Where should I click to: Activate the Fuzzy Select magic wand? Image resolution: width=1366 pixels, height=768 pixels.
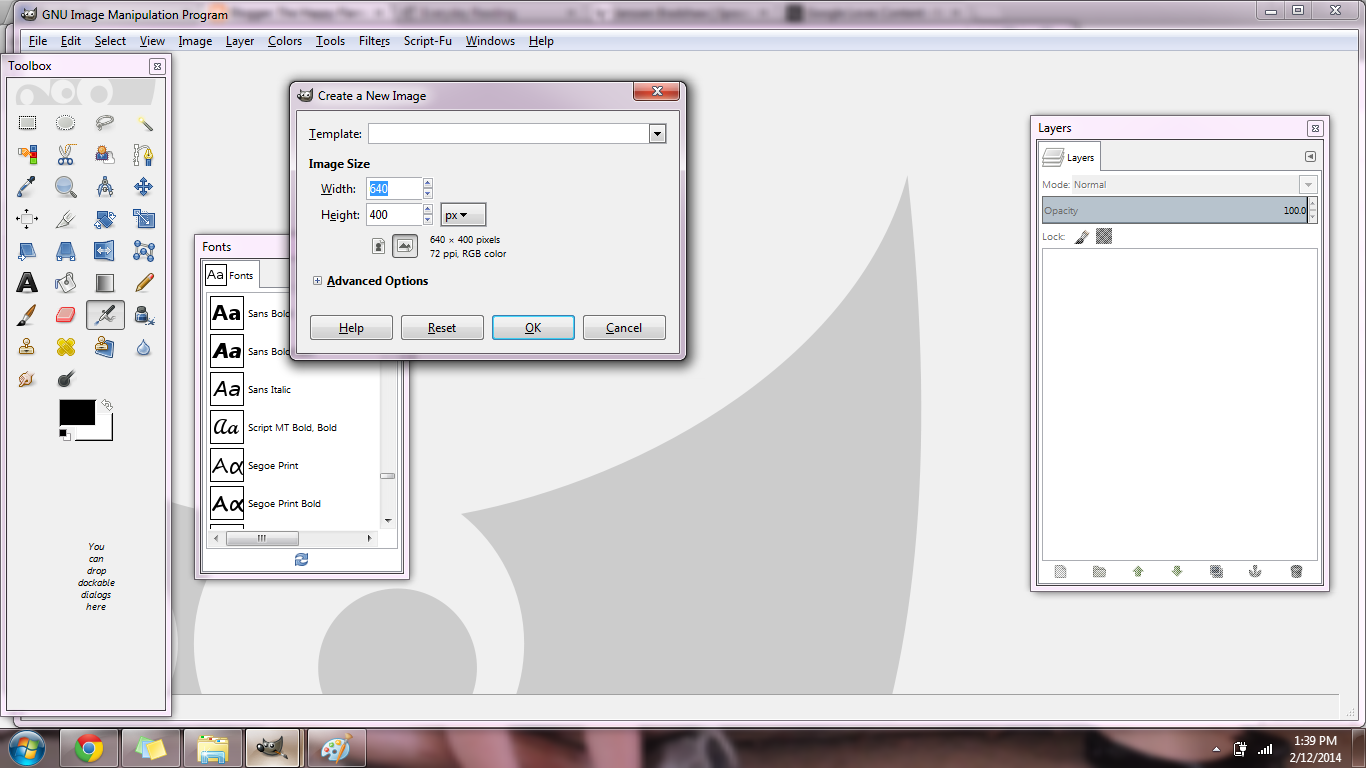pyautogui.click(x=144, y=123)
